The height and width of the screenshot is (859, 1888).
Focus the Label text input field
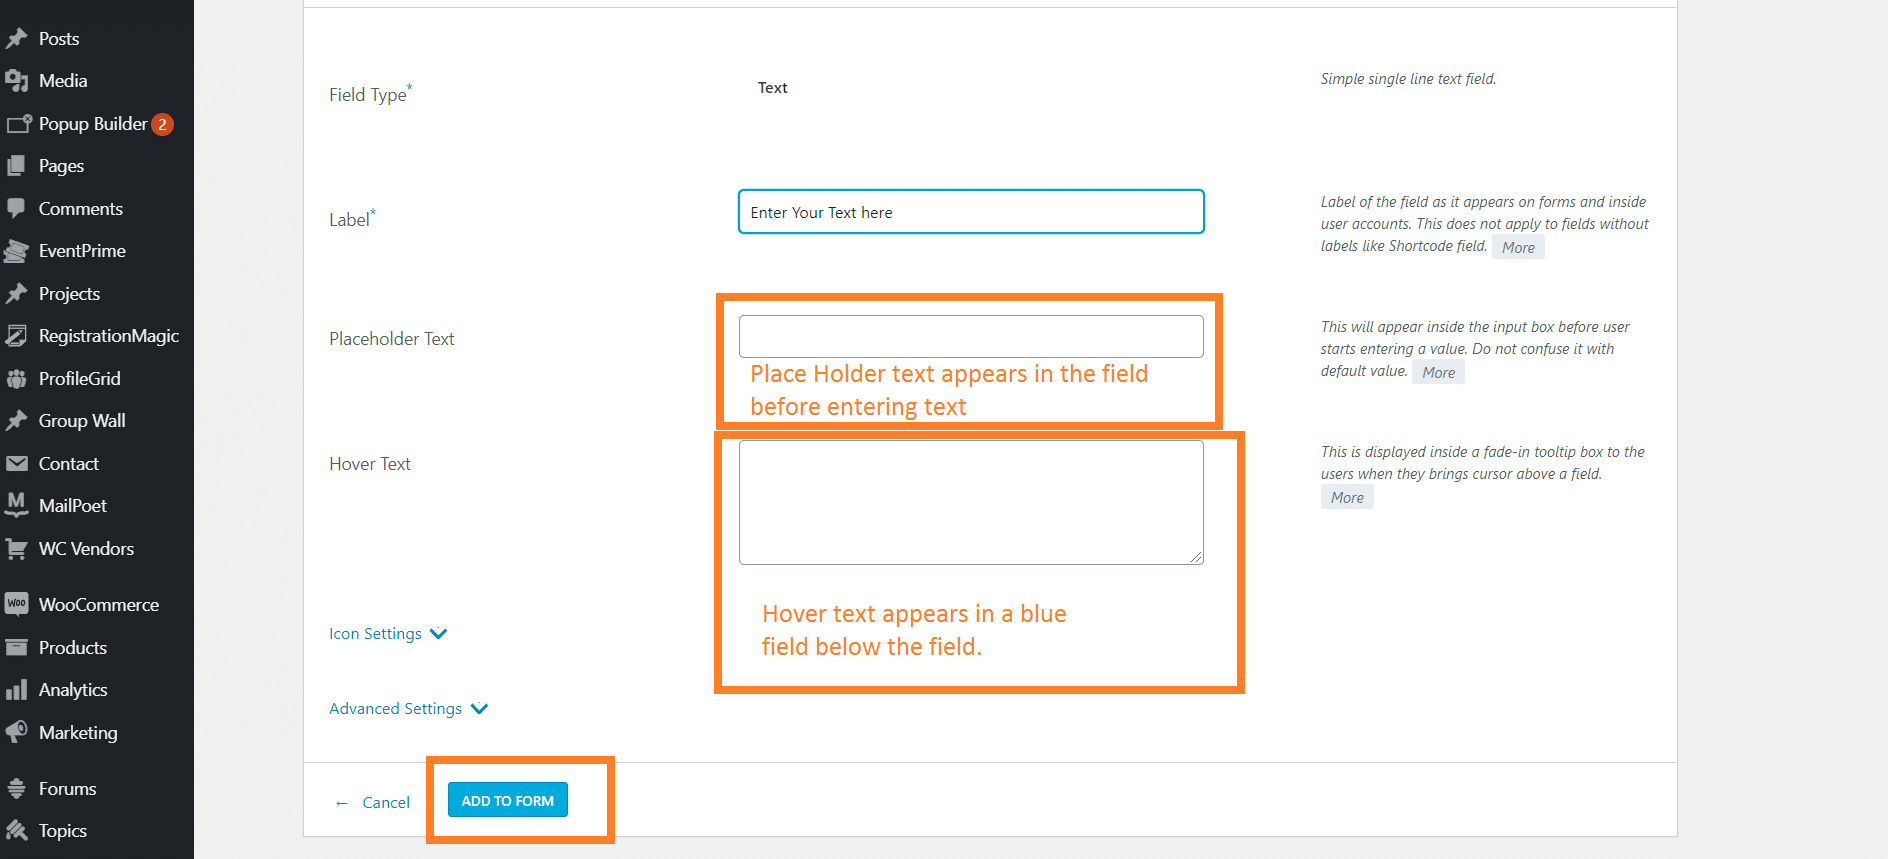970,212
